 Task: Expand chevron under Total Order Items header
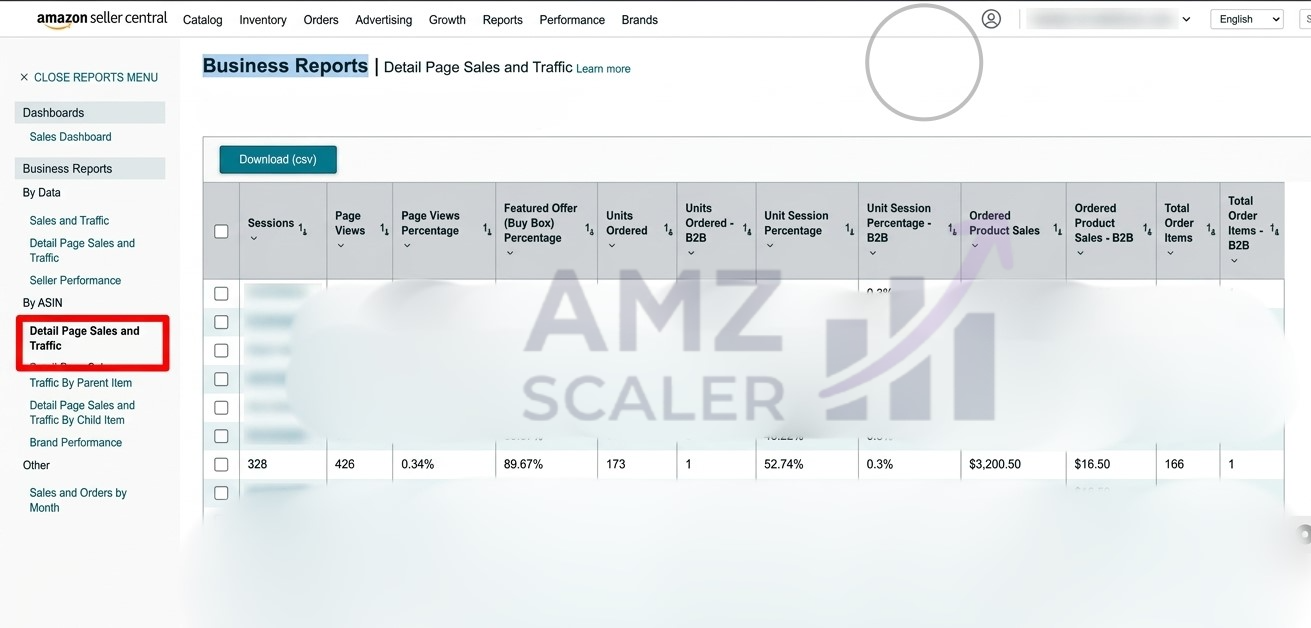(x=1170, y=253)
